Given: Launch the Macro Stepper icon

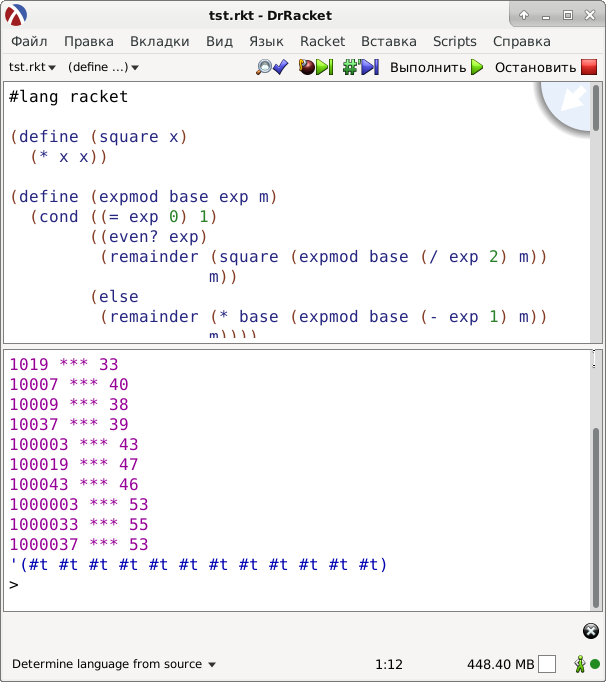Looking at the screenshot, I should [x=361, y=67].
